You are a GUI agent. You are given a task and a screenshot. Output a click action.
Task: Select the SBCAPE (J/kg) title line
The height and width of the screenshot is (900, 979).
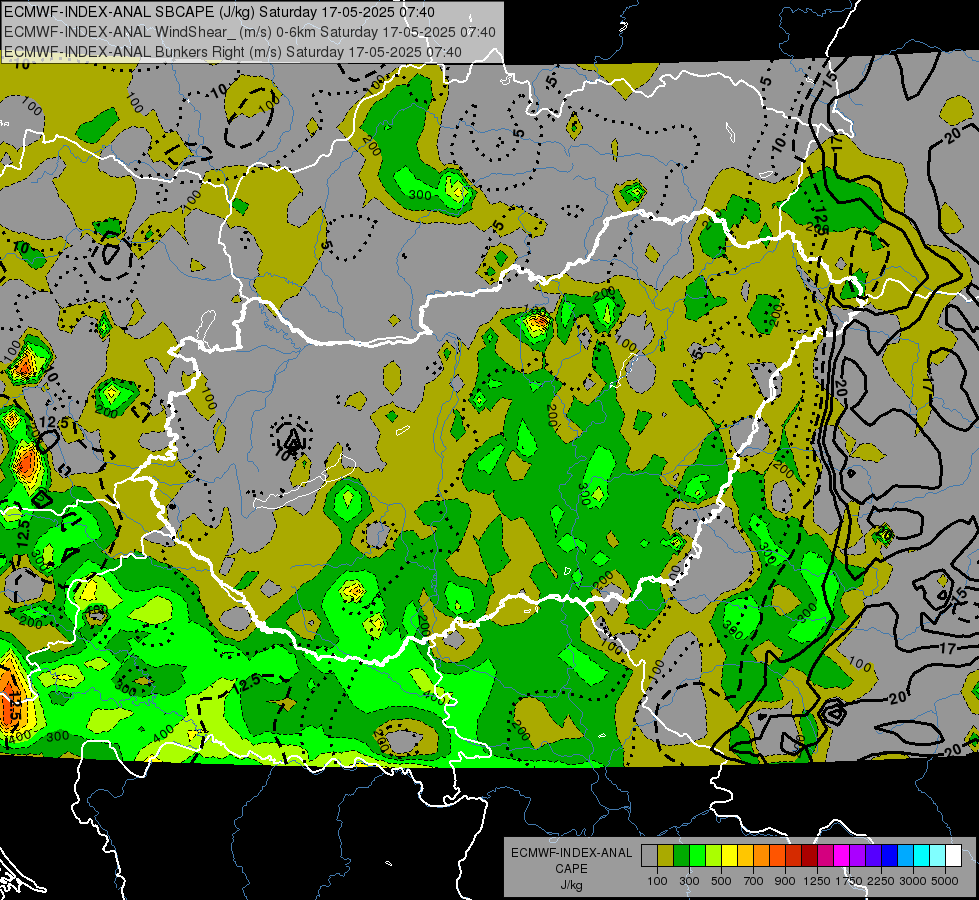(220, 12)
